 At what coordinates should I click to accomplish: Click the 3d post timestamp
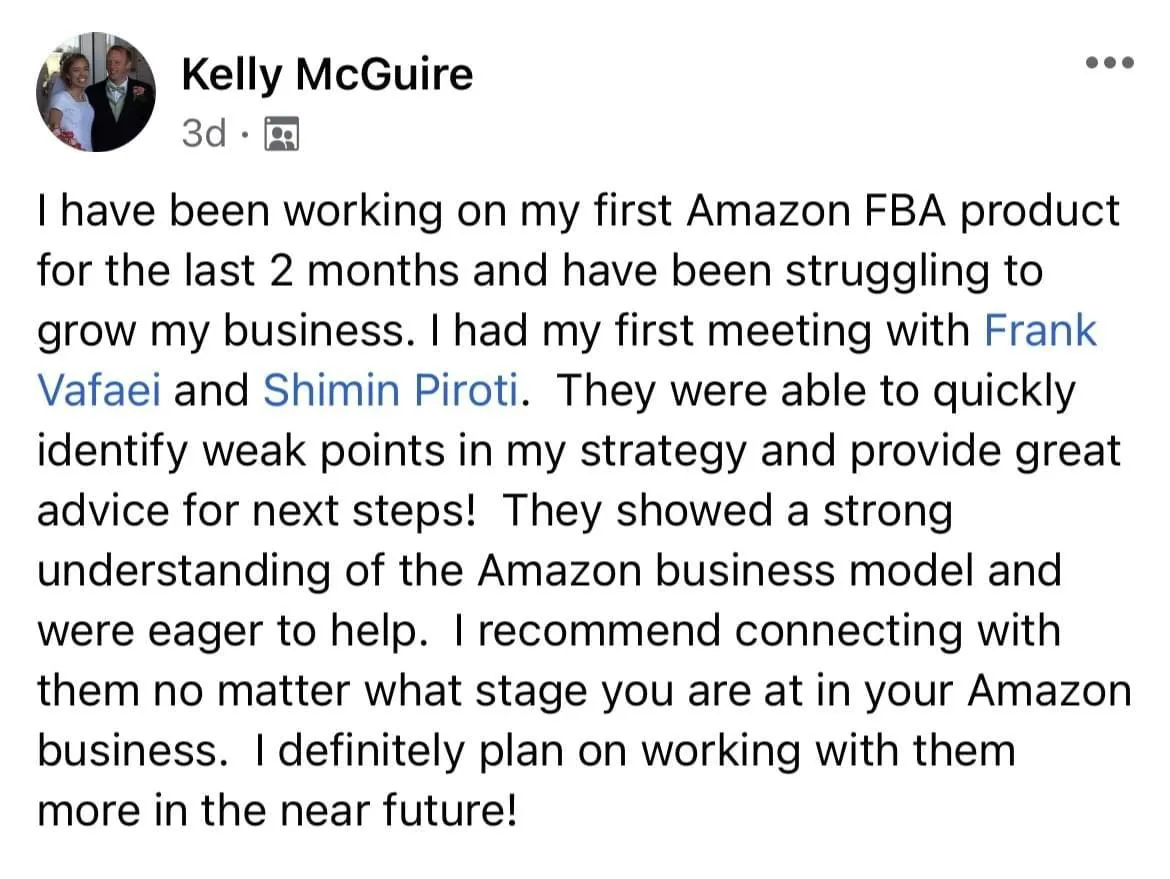204,134
